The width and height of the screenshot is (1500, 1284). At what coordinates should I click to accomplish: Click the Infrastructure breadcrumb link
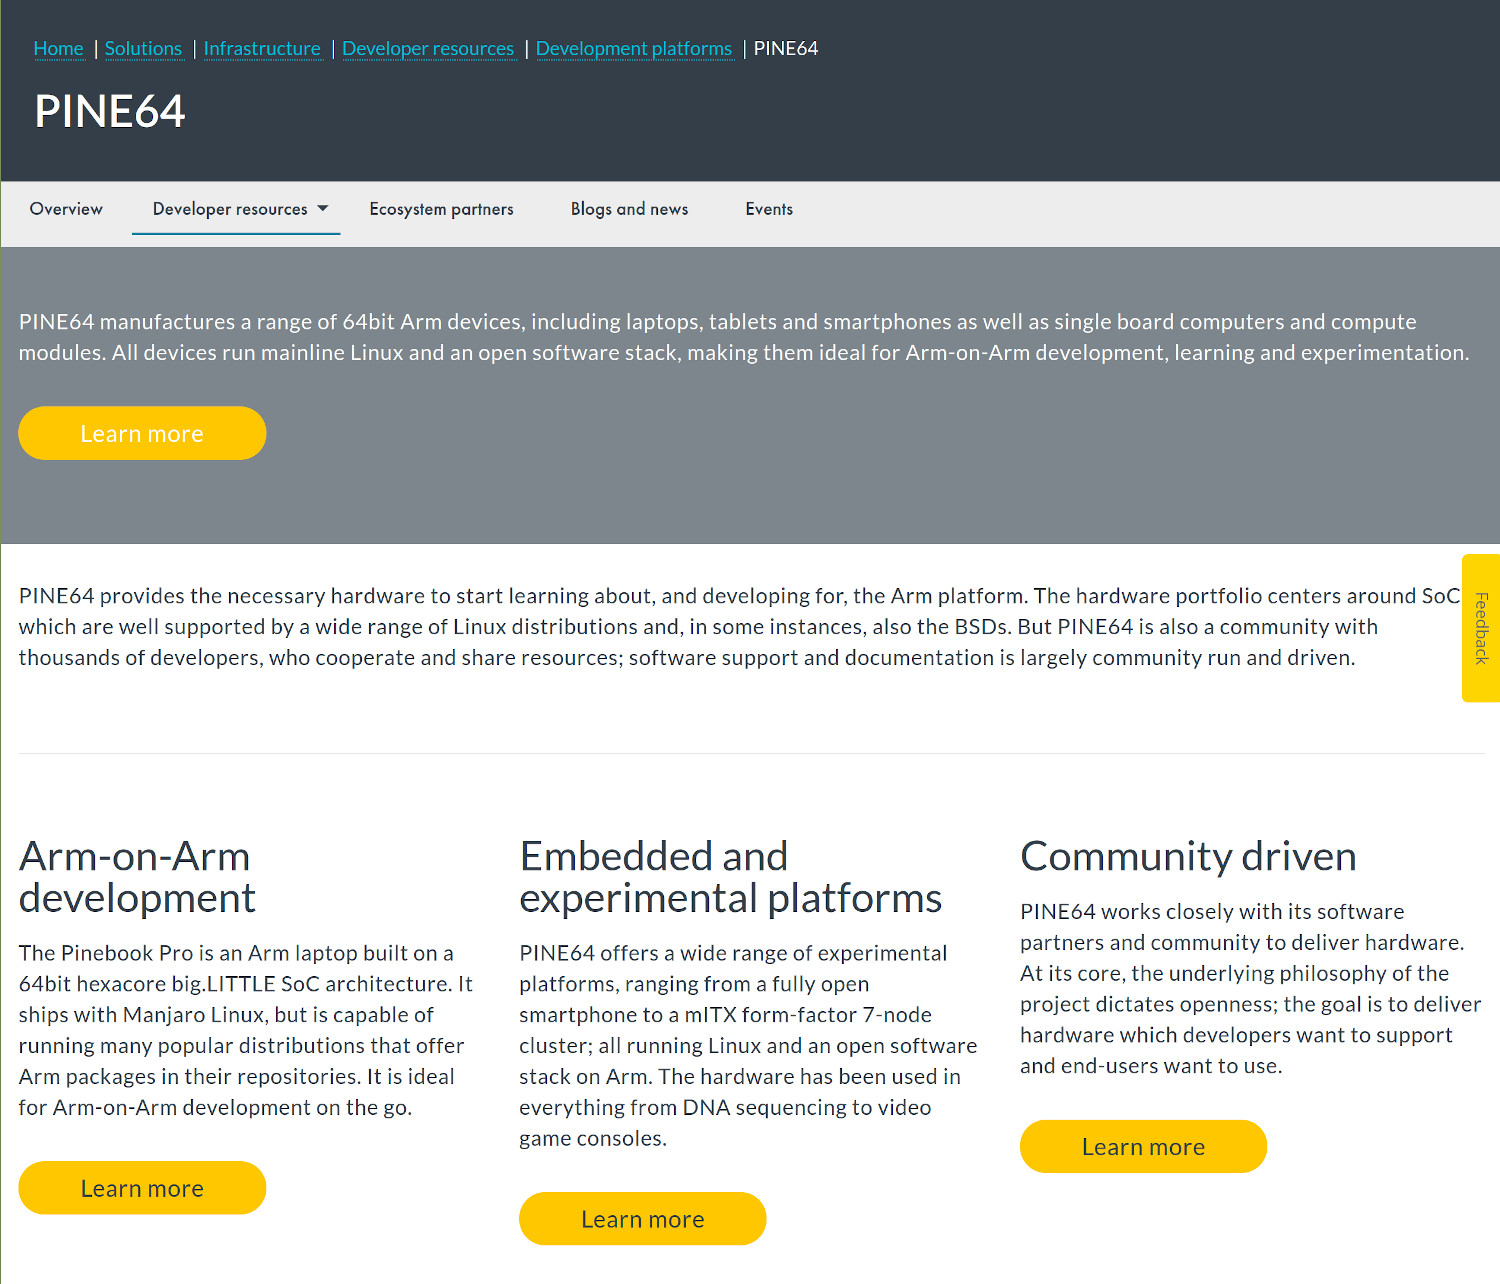point(262,48)
